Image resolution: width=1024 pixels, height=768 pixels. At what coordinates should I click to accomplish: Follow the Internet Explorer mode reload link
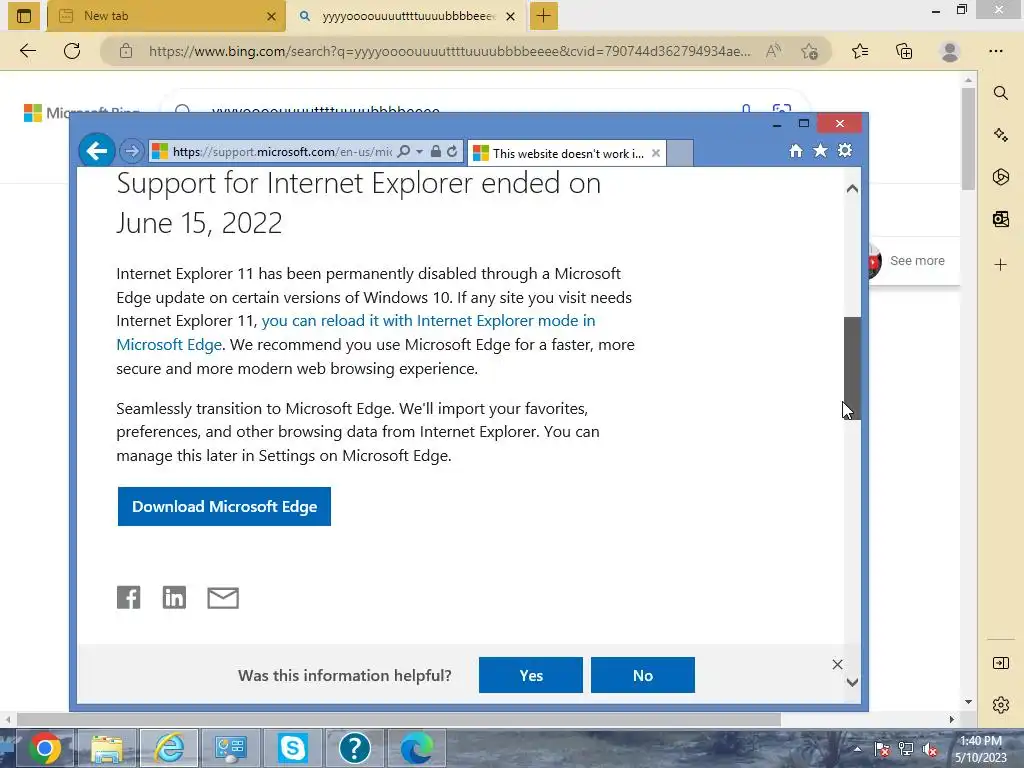(356, 332)
